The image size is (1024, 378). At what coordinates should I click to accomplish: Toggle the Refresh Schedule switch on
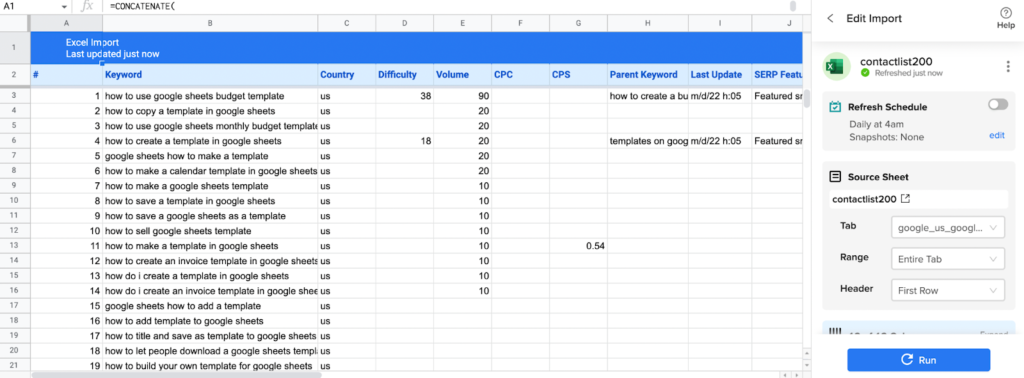click(997, 104)
